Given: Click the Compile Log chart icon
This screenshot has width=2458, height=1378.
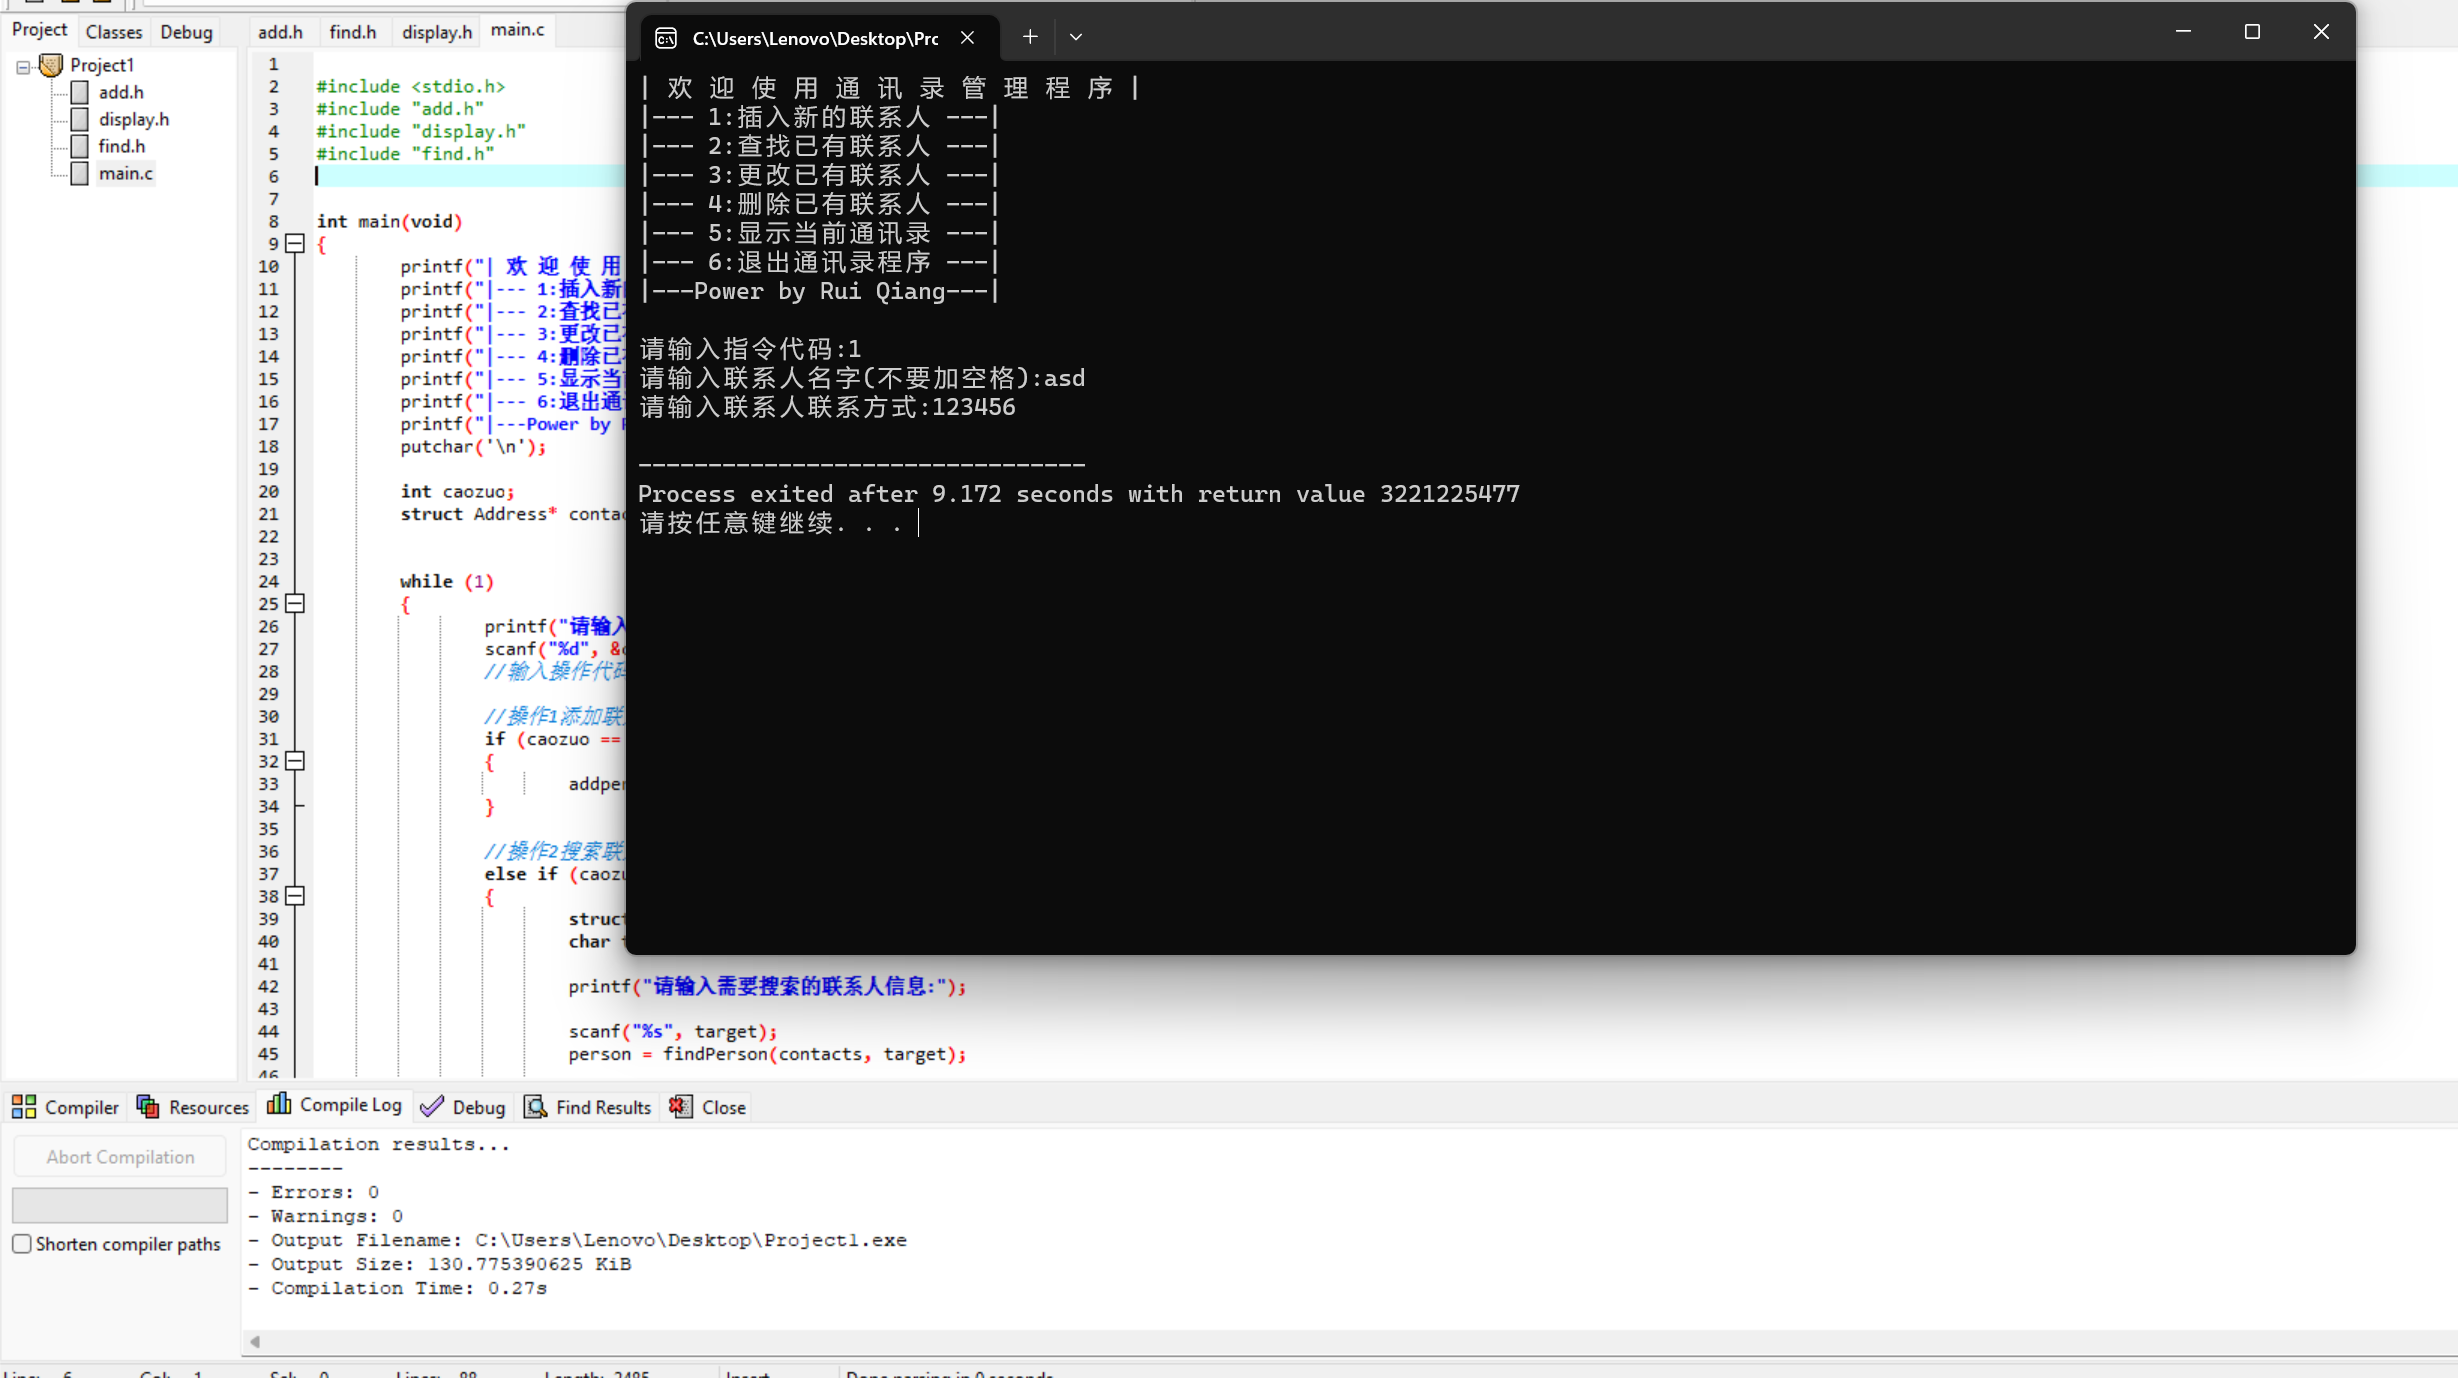Looking at the screenshot, I should pyautogui.click(x=279, y=1103).
